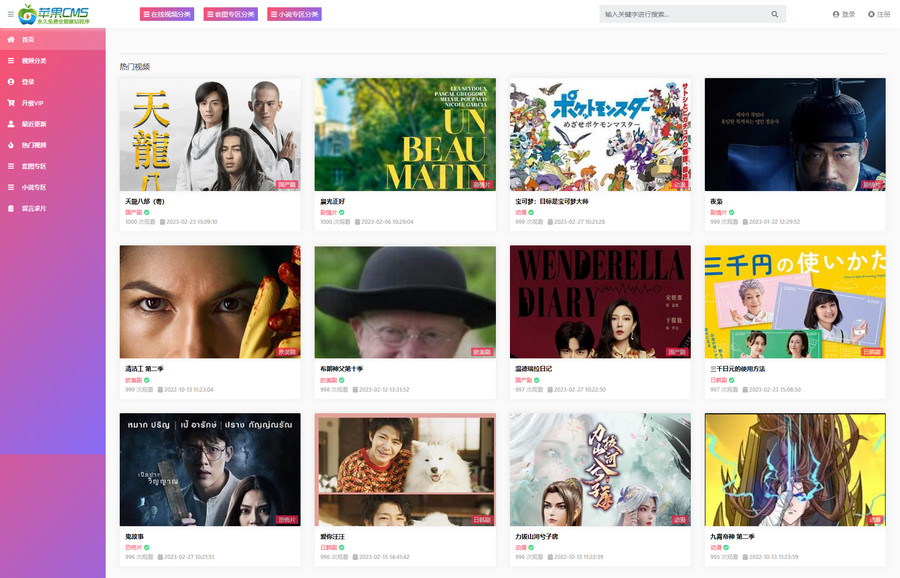The image size is (900, 578).
Task: Select 套图专区 in the sidebar
Action: coord(34,166)
